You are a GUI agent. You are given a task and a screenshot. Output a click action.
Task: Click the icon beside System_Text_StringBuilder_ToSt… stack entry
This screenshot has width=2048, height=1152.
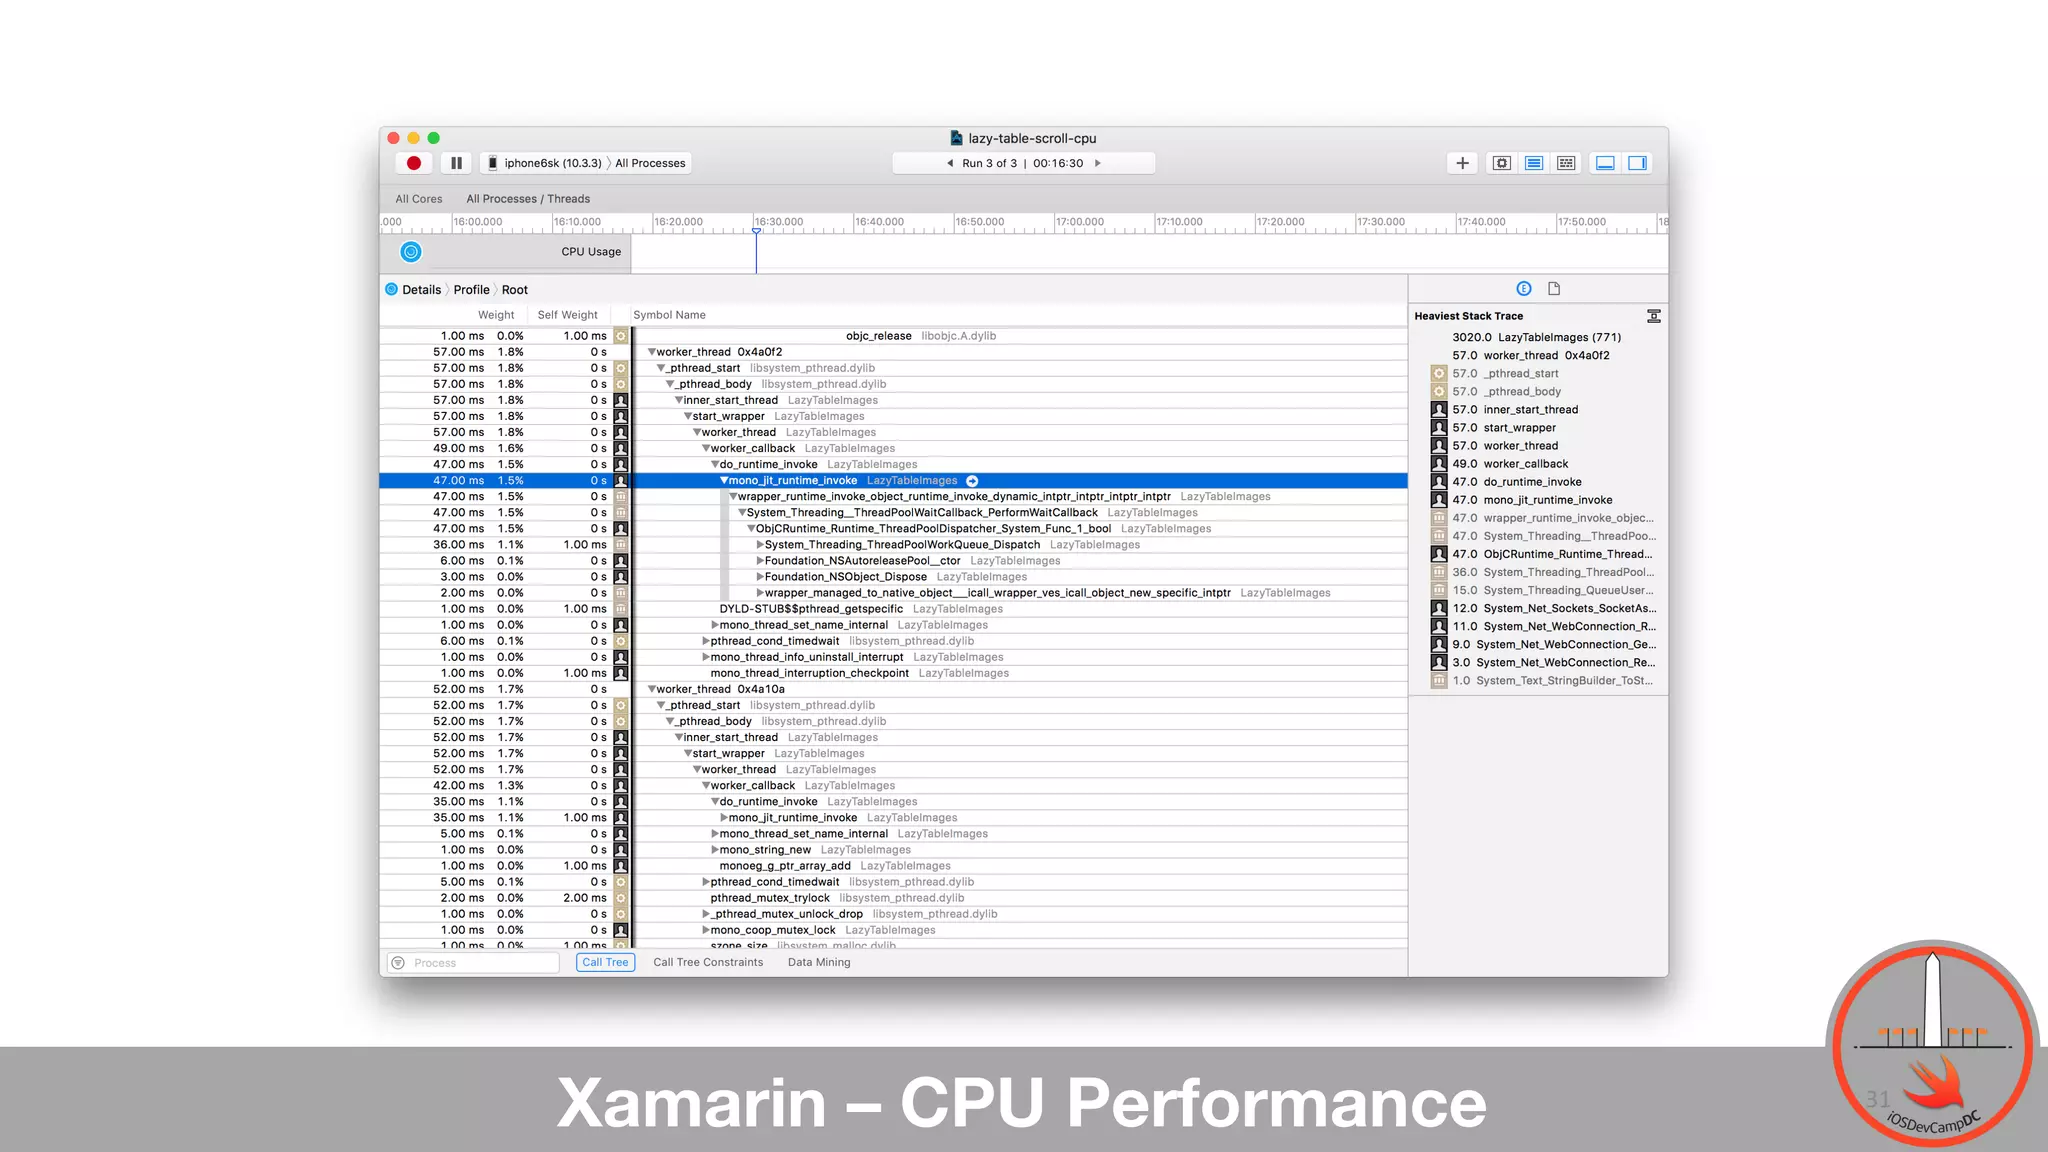point(1439,681)
